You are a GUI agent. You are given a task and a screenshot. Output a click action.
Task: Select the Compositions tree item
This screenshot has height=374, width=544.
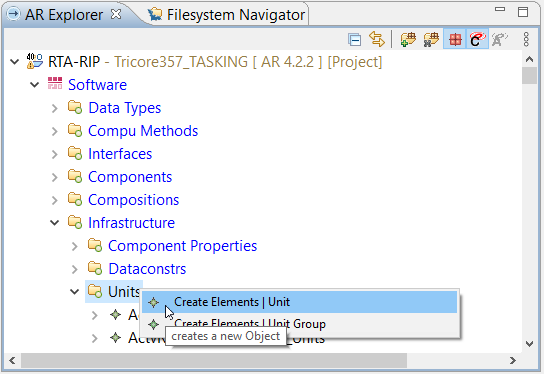click(x=134, y=200)
